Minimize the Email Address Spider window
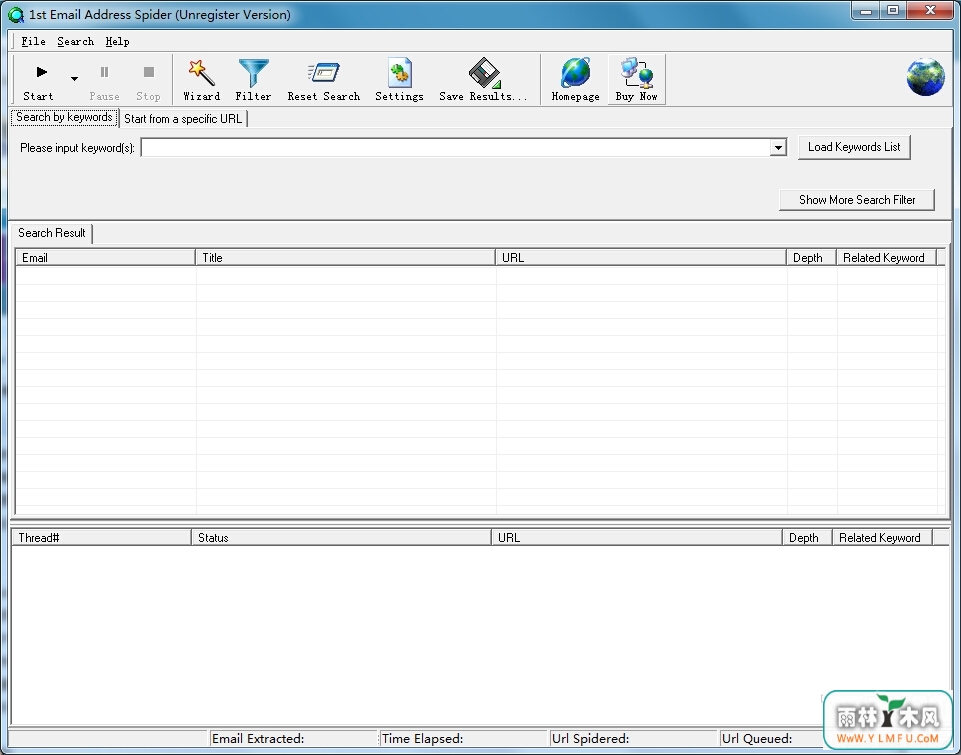Screen dimensions: 961x755 [866, 10]
